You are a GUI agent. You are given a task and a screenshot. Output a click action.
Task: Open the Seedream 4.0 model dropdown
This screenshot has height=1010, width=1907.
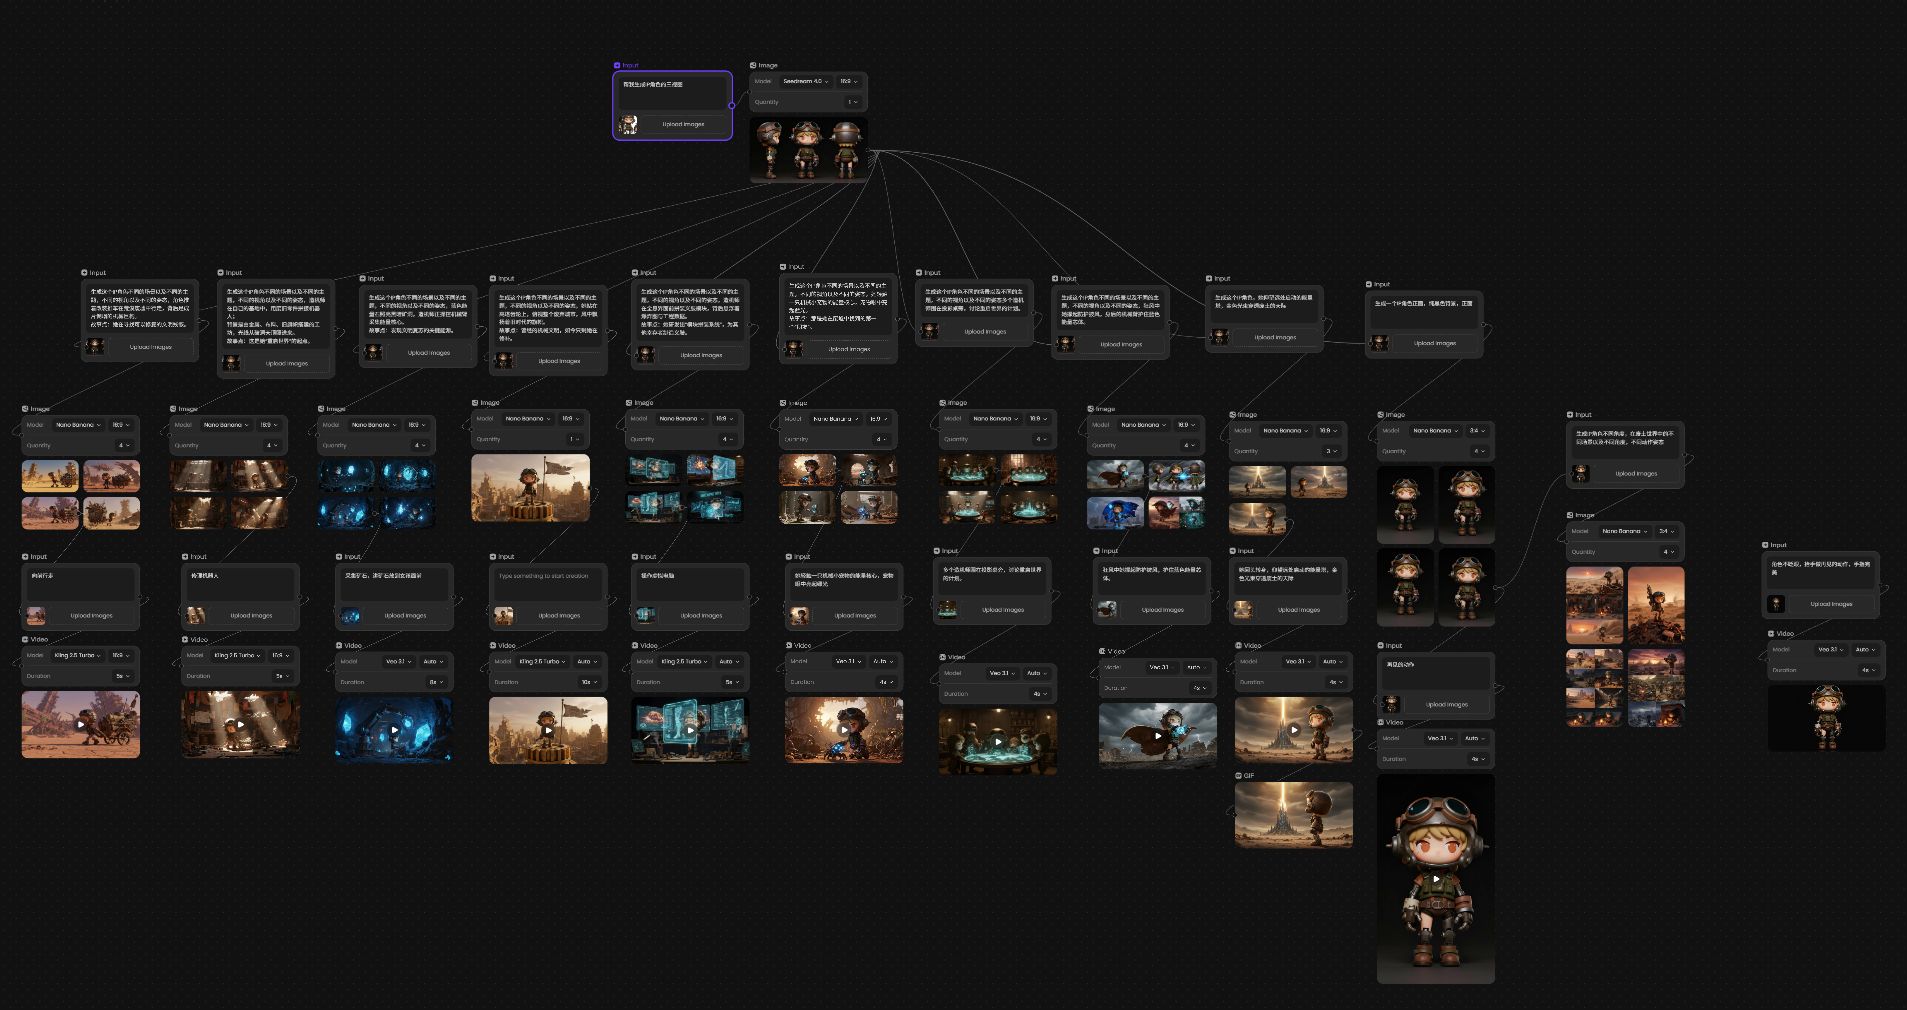point(805,81)
